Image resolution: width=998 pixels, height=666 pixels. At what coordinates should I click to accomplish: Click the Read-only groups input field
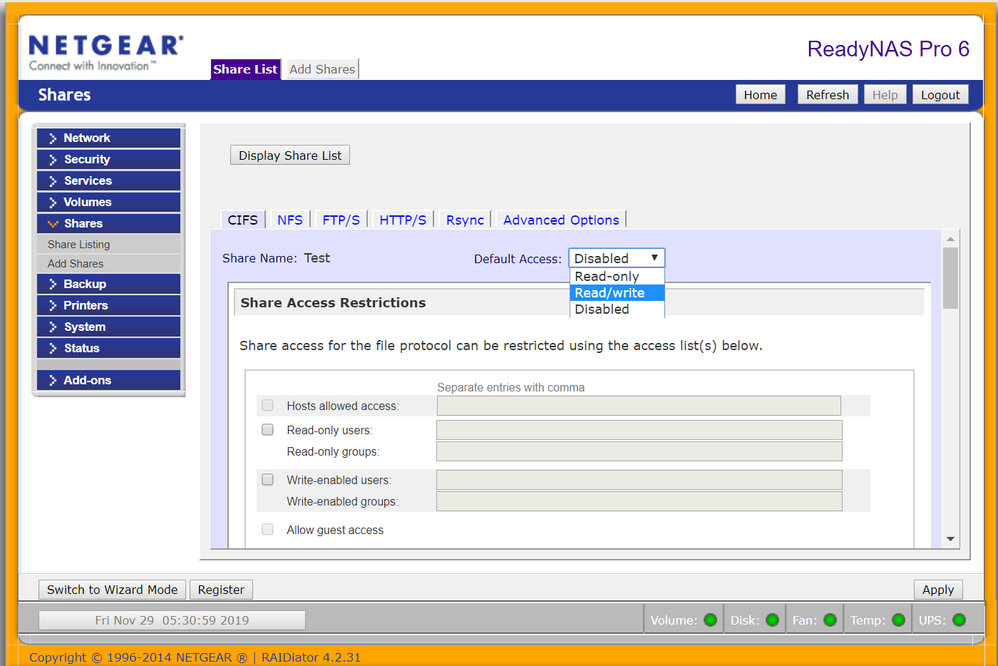[639, 452]
